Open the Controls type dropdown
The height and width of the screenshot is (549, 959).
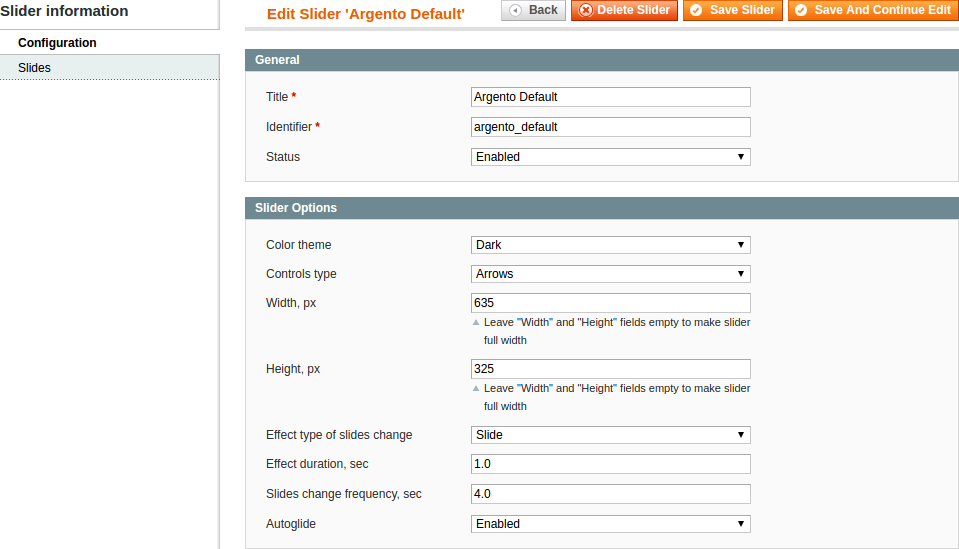point(610,274)
